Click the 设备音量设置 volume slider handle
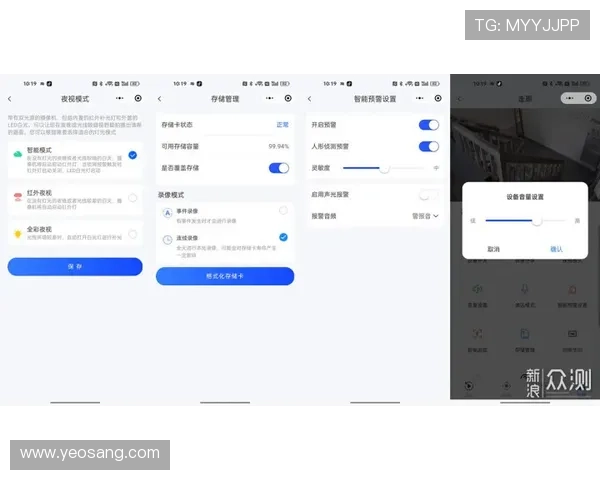This screenshot has height=480, width=600. tap(537, 221)
